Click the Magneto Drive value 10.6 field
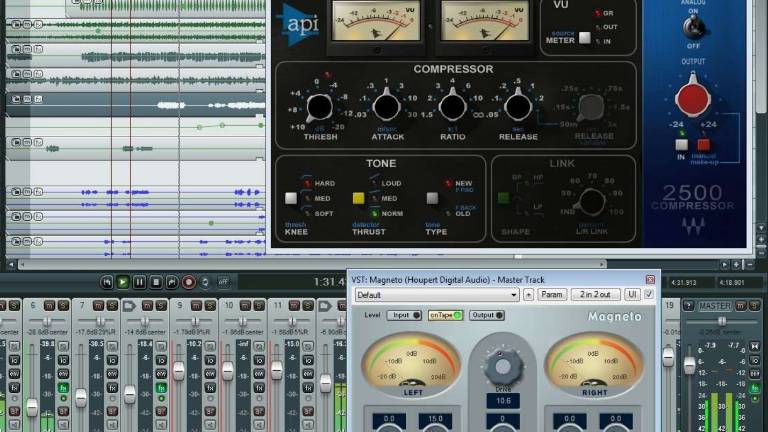The height and width of the screenshot is (432, 768). coord(503,401)
